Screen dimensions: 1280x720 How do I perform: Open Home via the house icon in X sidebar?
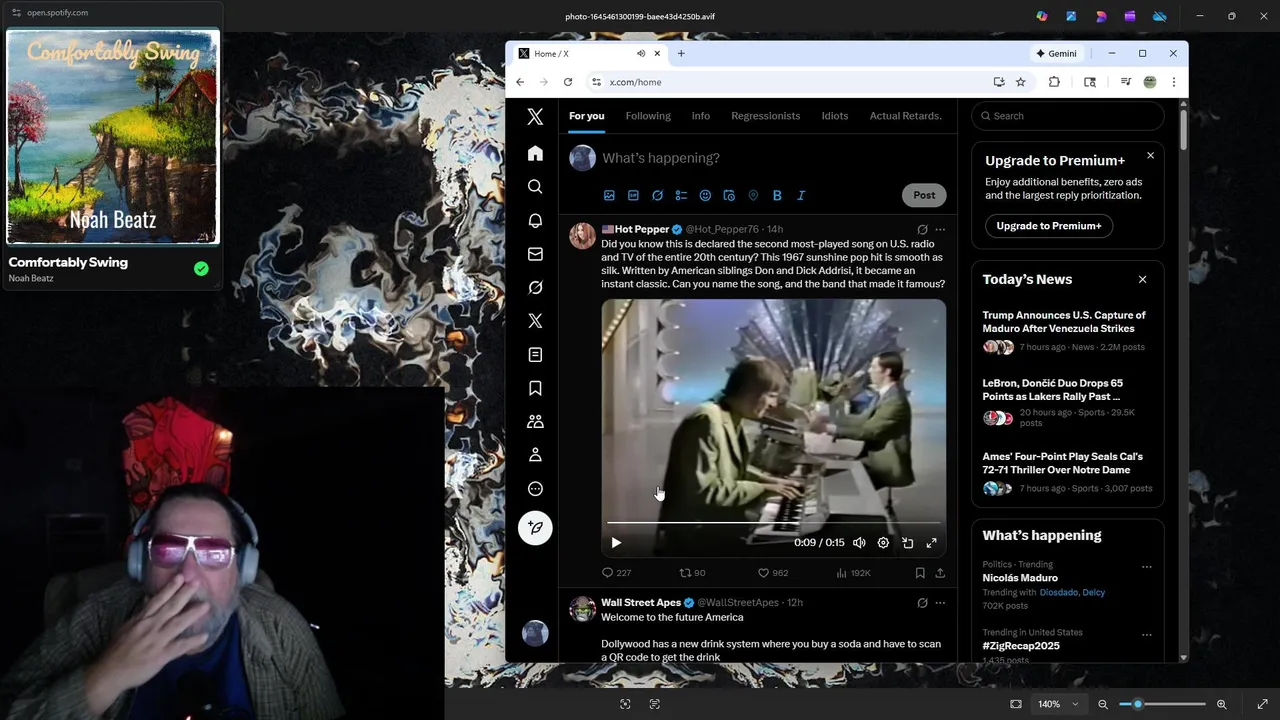535,153
